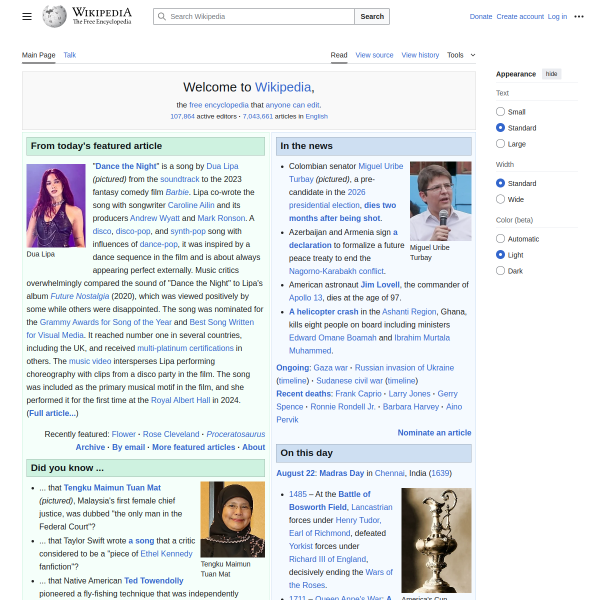Click the Search button
This screenshot has width=600, height=600.
[372, 16]
